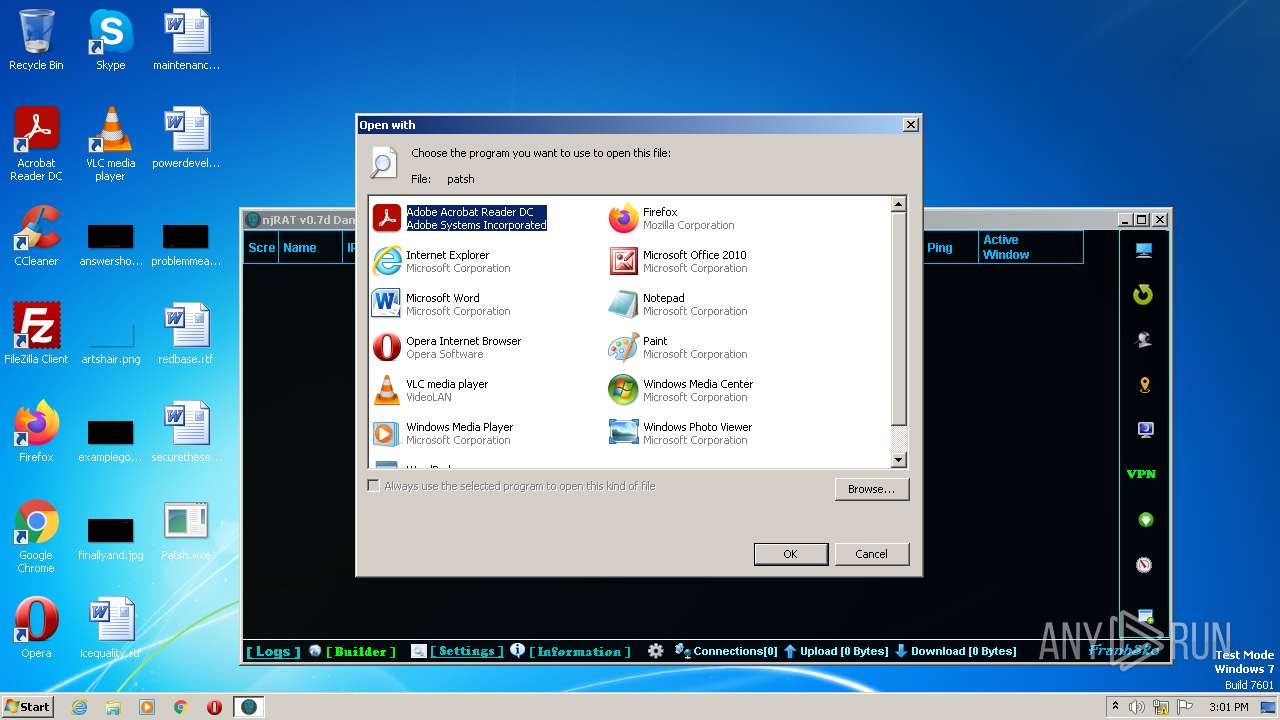Click njRAT green circular download icon
Viewport: 1280px width, 720px height.
click(1146, 520)
